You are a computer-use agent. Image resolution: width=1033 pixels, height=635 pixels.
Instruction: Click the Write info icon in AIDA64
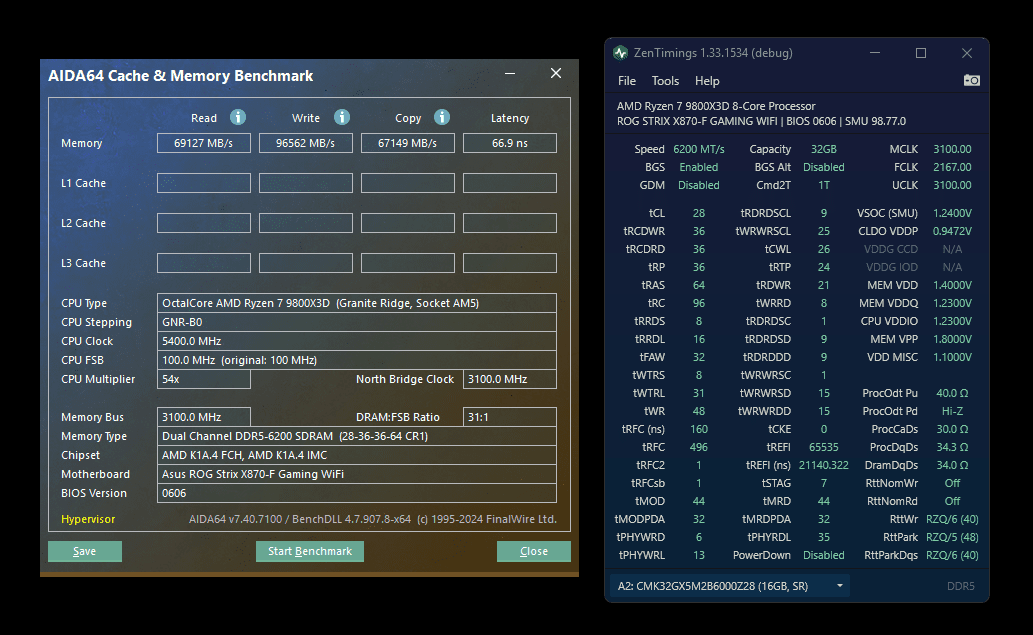coord(341,117)
